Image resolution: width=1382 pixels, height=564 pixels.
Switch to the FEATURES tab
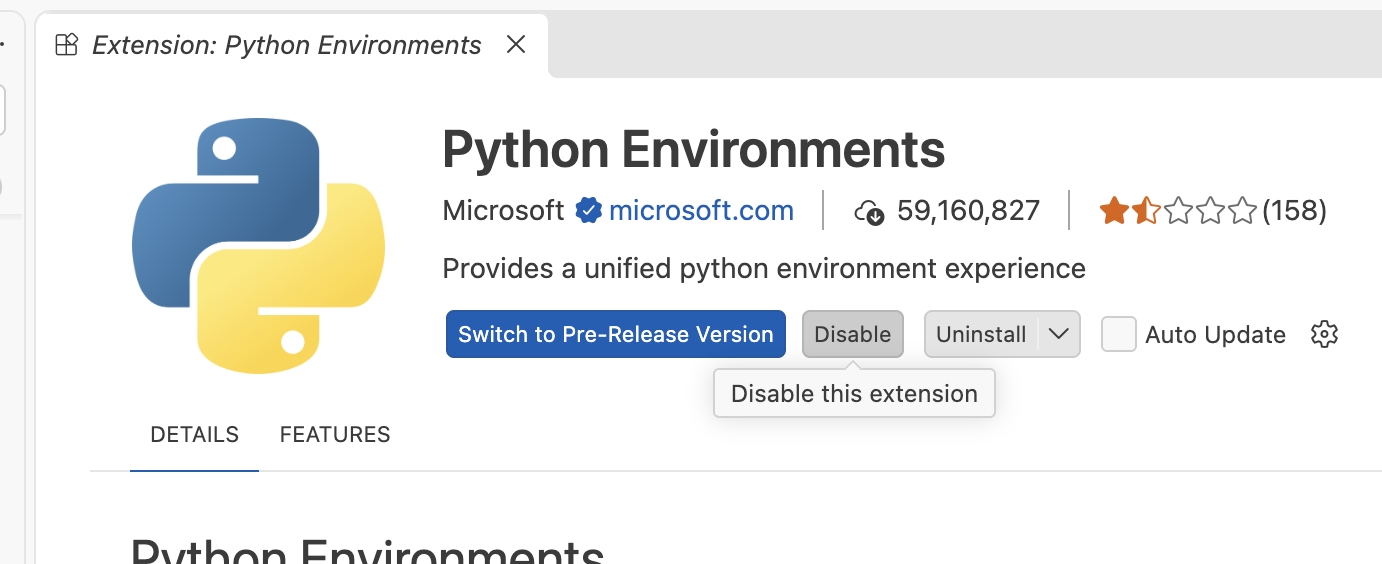coord(335,435)
